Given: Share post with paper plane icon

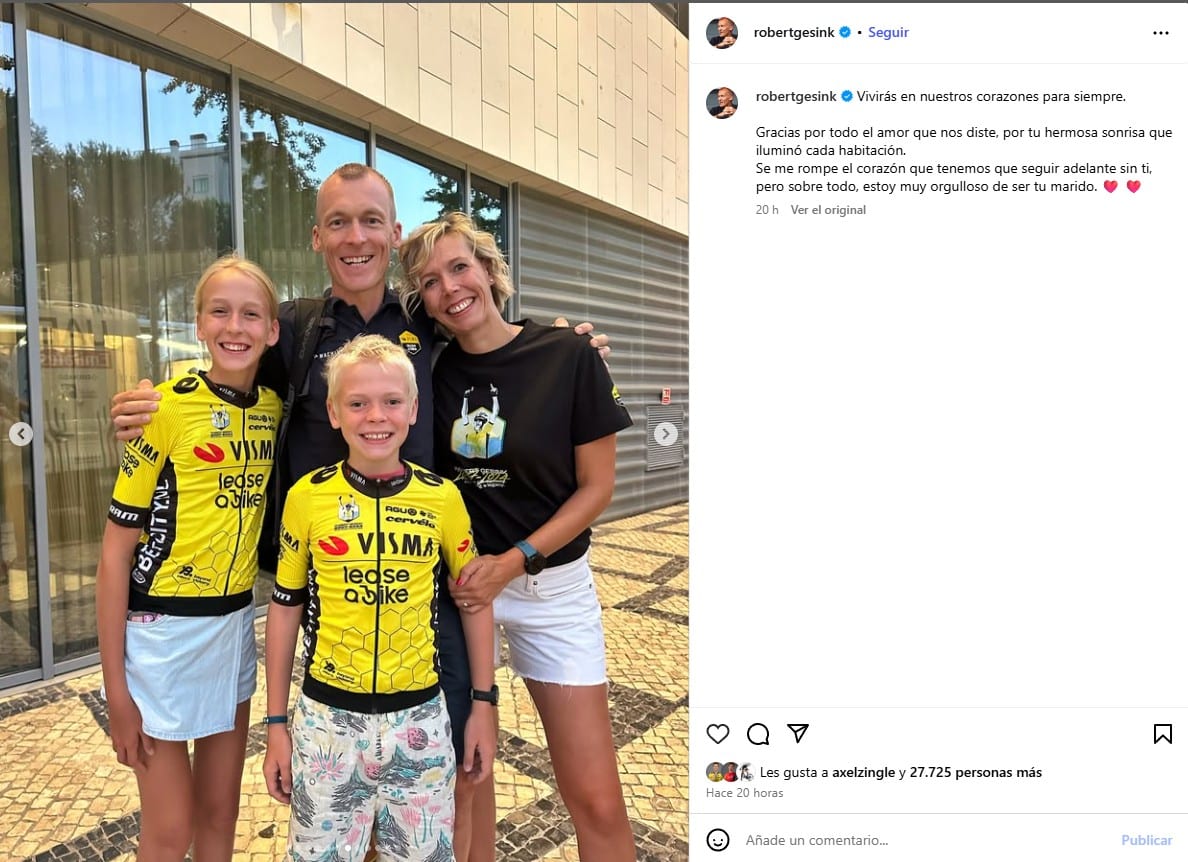Looking at the screenshot, I should pos(798,732).
